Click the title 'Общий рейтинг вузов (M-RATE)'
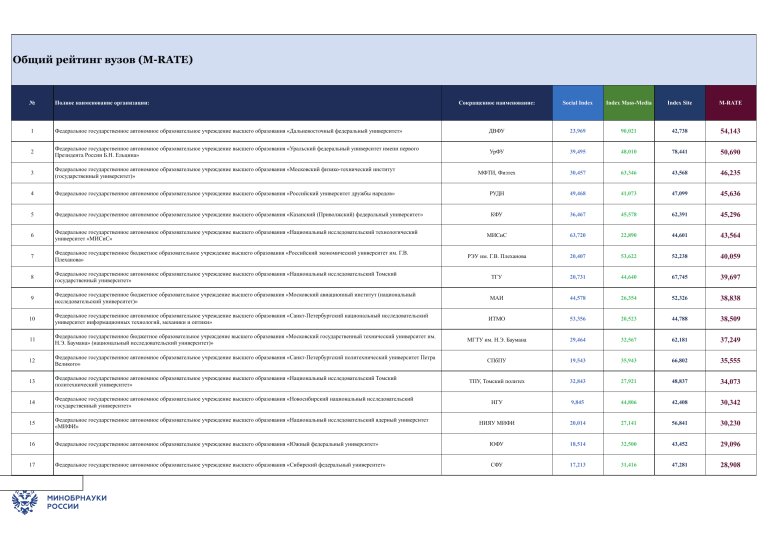This screenshot has height=543, width=768. 103,60
